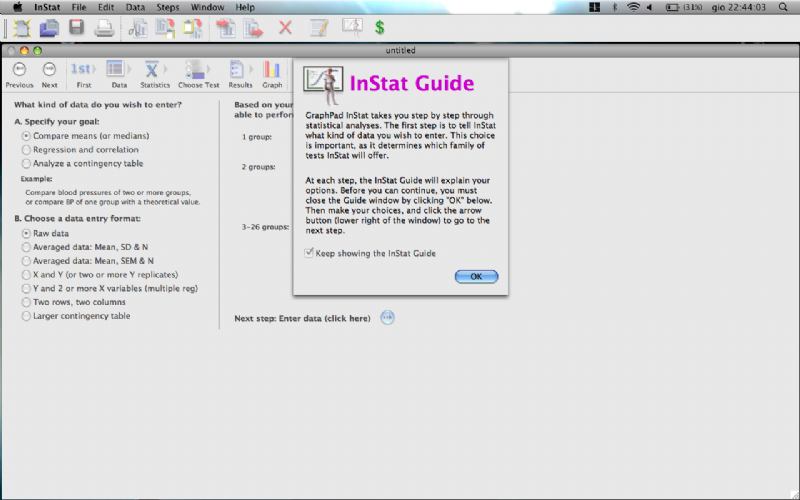Click the volume menu bar icon
This screenshot has height=500, width=800.
tap(649, 7)
